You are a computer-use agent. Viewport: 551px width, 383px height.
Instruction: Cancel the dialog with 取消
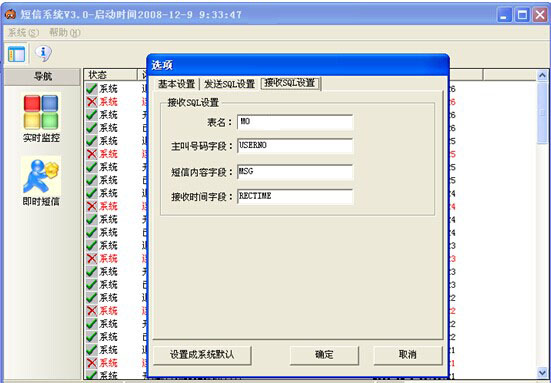point(408,355)
